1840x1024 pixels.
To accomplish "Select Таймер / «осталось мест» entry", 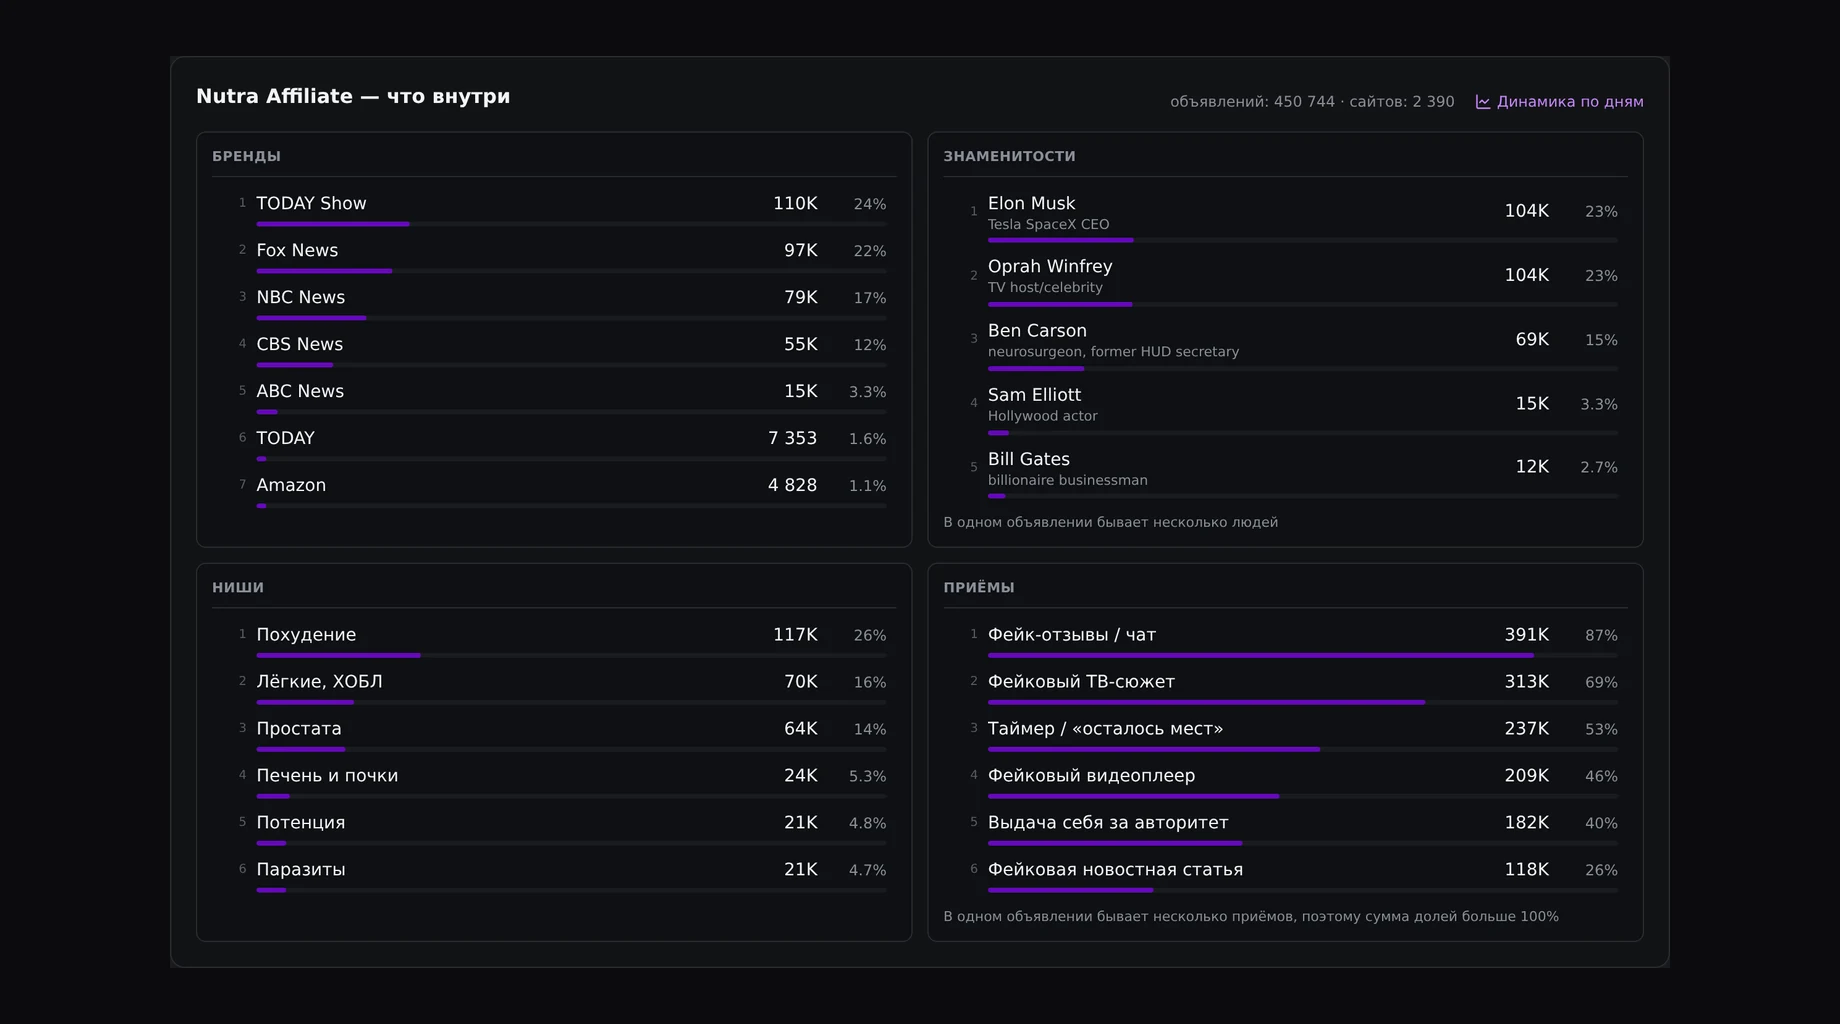I will 1293,734.
